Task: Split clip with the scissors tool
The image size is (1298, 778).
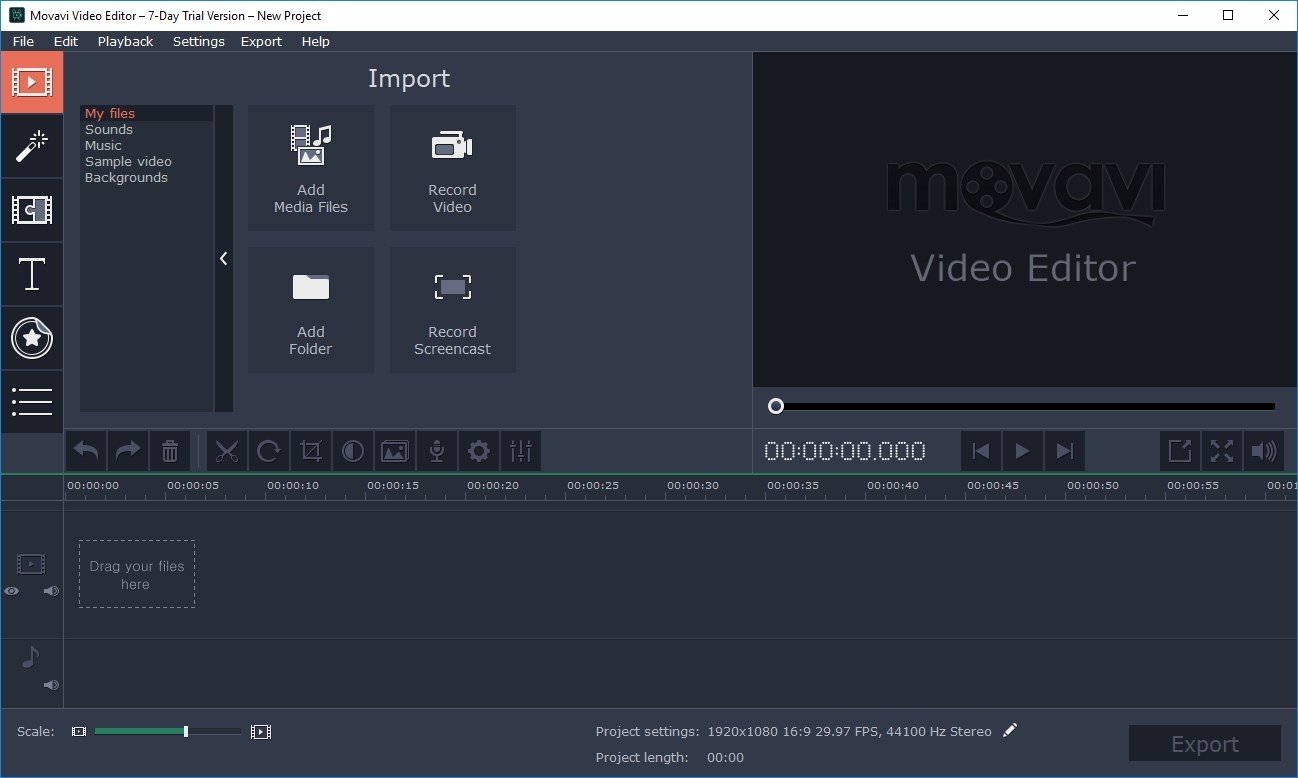Action: point(227,452)
